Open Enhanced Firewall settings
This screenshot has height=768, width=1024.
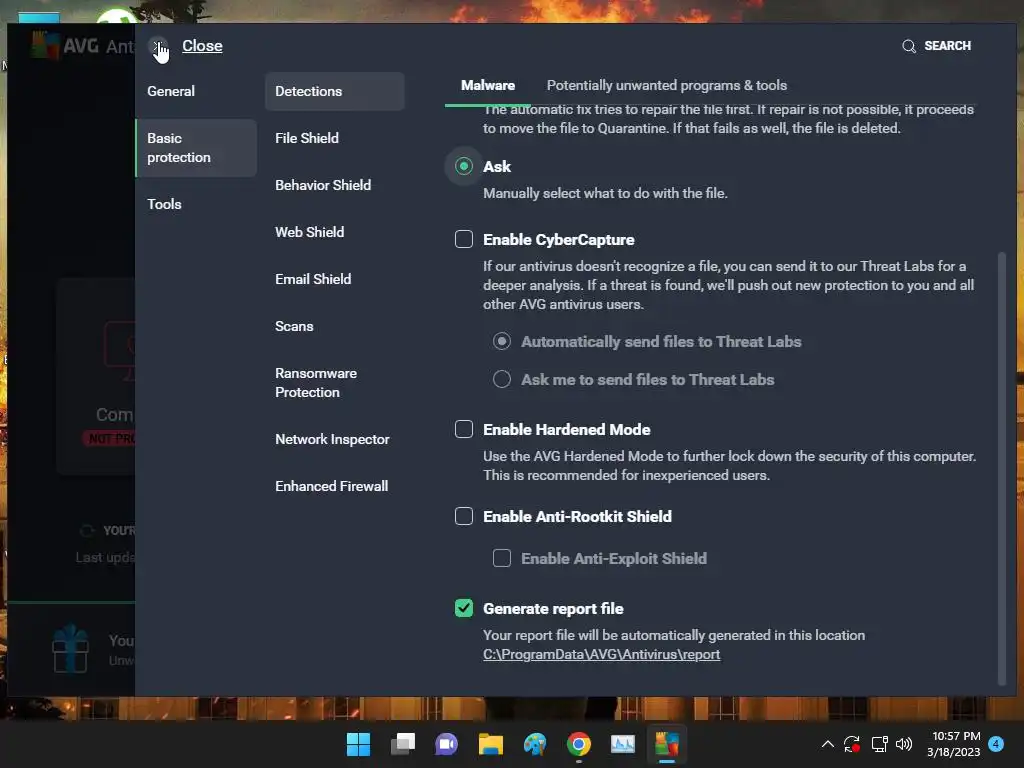(x=332, y=487)
